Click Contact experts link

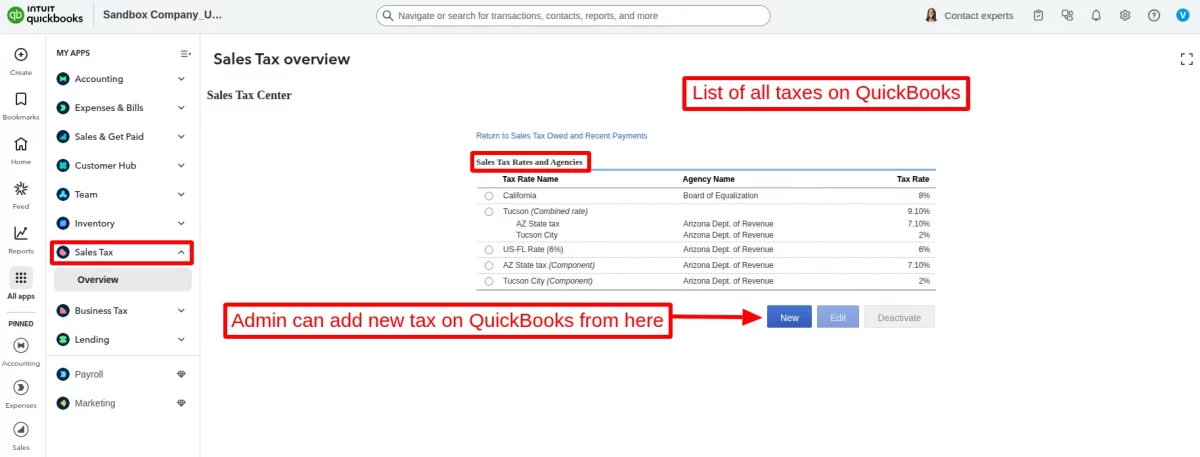click(x=978, y=16)
